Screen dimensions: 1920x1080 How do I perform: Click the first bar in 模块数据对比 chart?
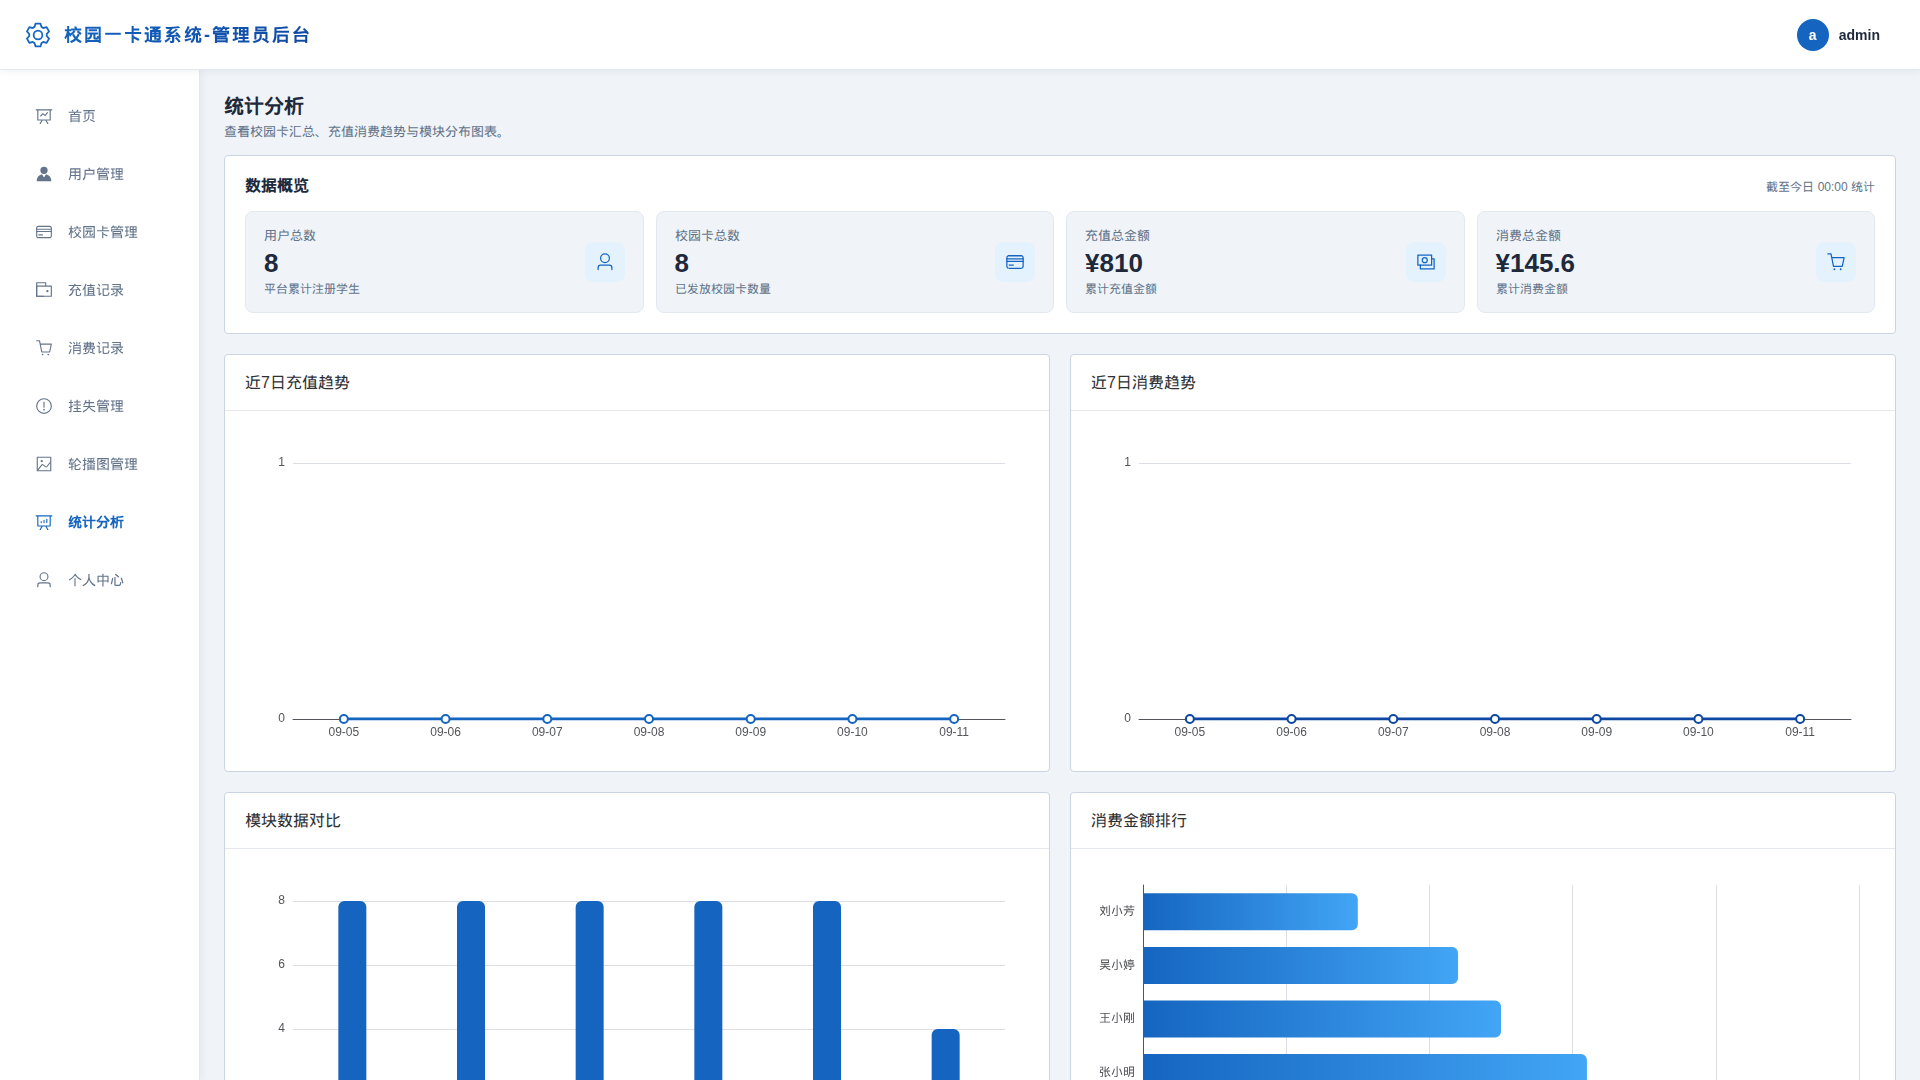352,990
